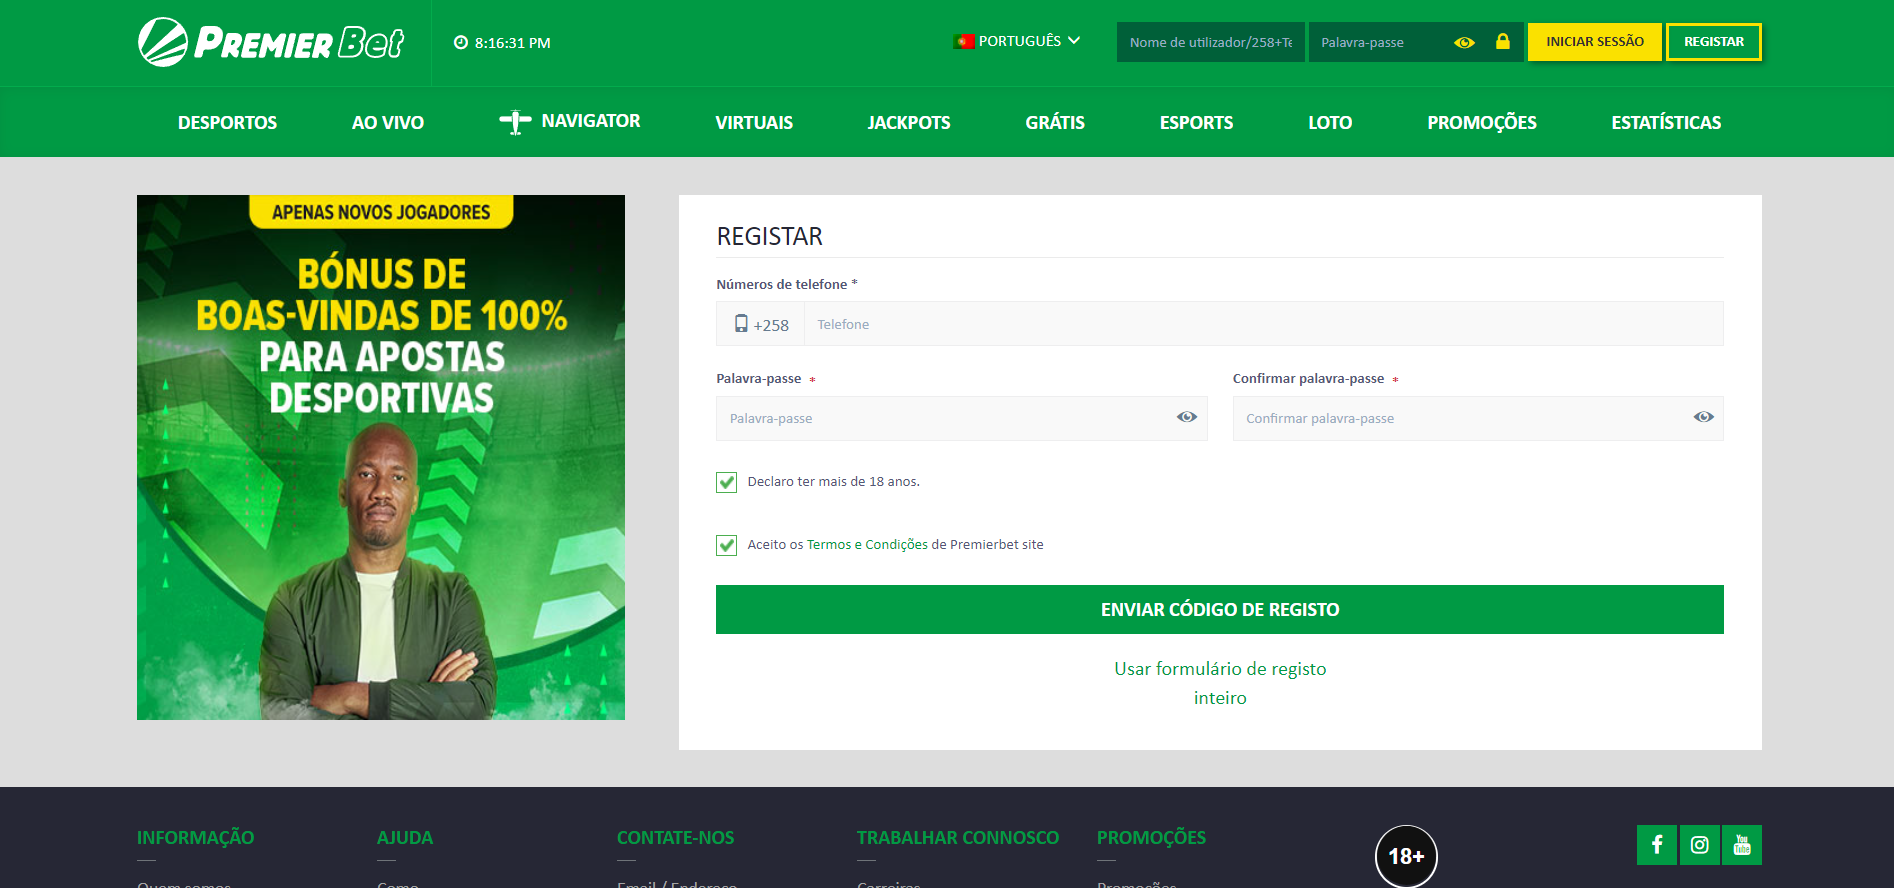Open the Português language dropdown

click(x=1018, y=41)
